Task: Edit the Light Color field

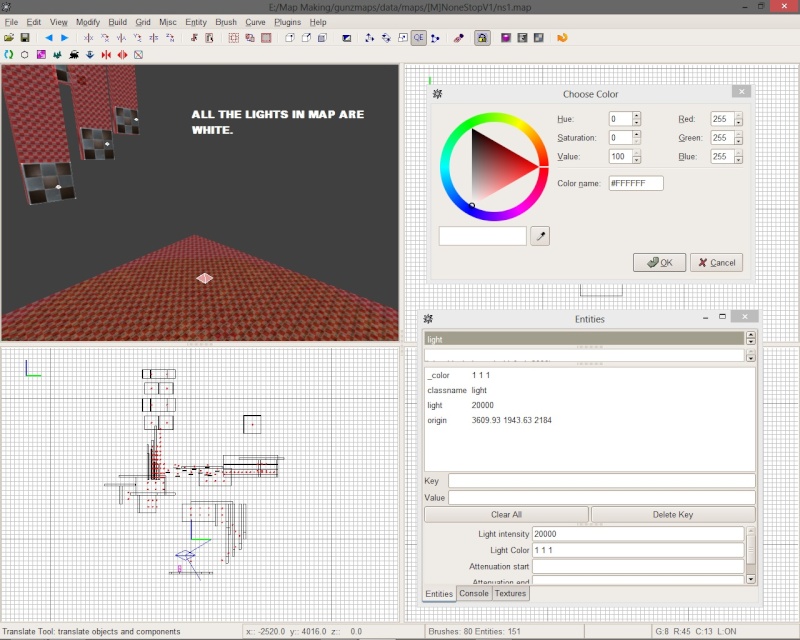Action: pyautogui.click(x=638, y=550)
